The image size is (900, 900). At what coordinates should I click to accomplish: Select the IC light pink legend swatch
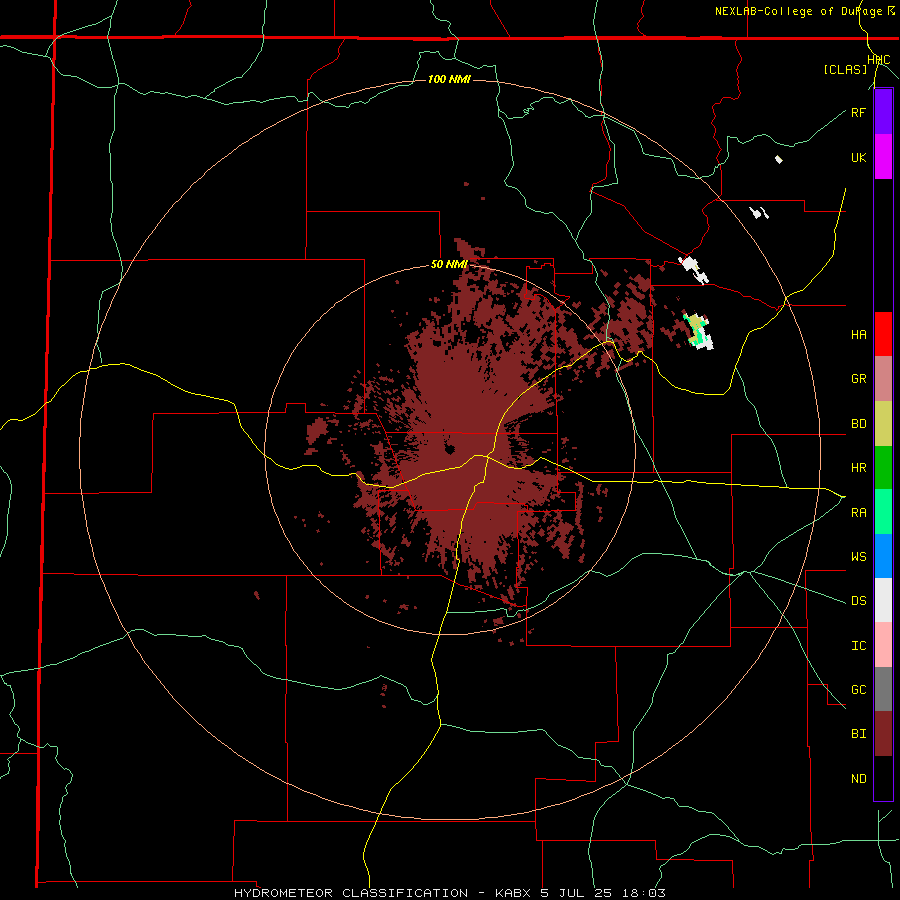click(883, 645)
